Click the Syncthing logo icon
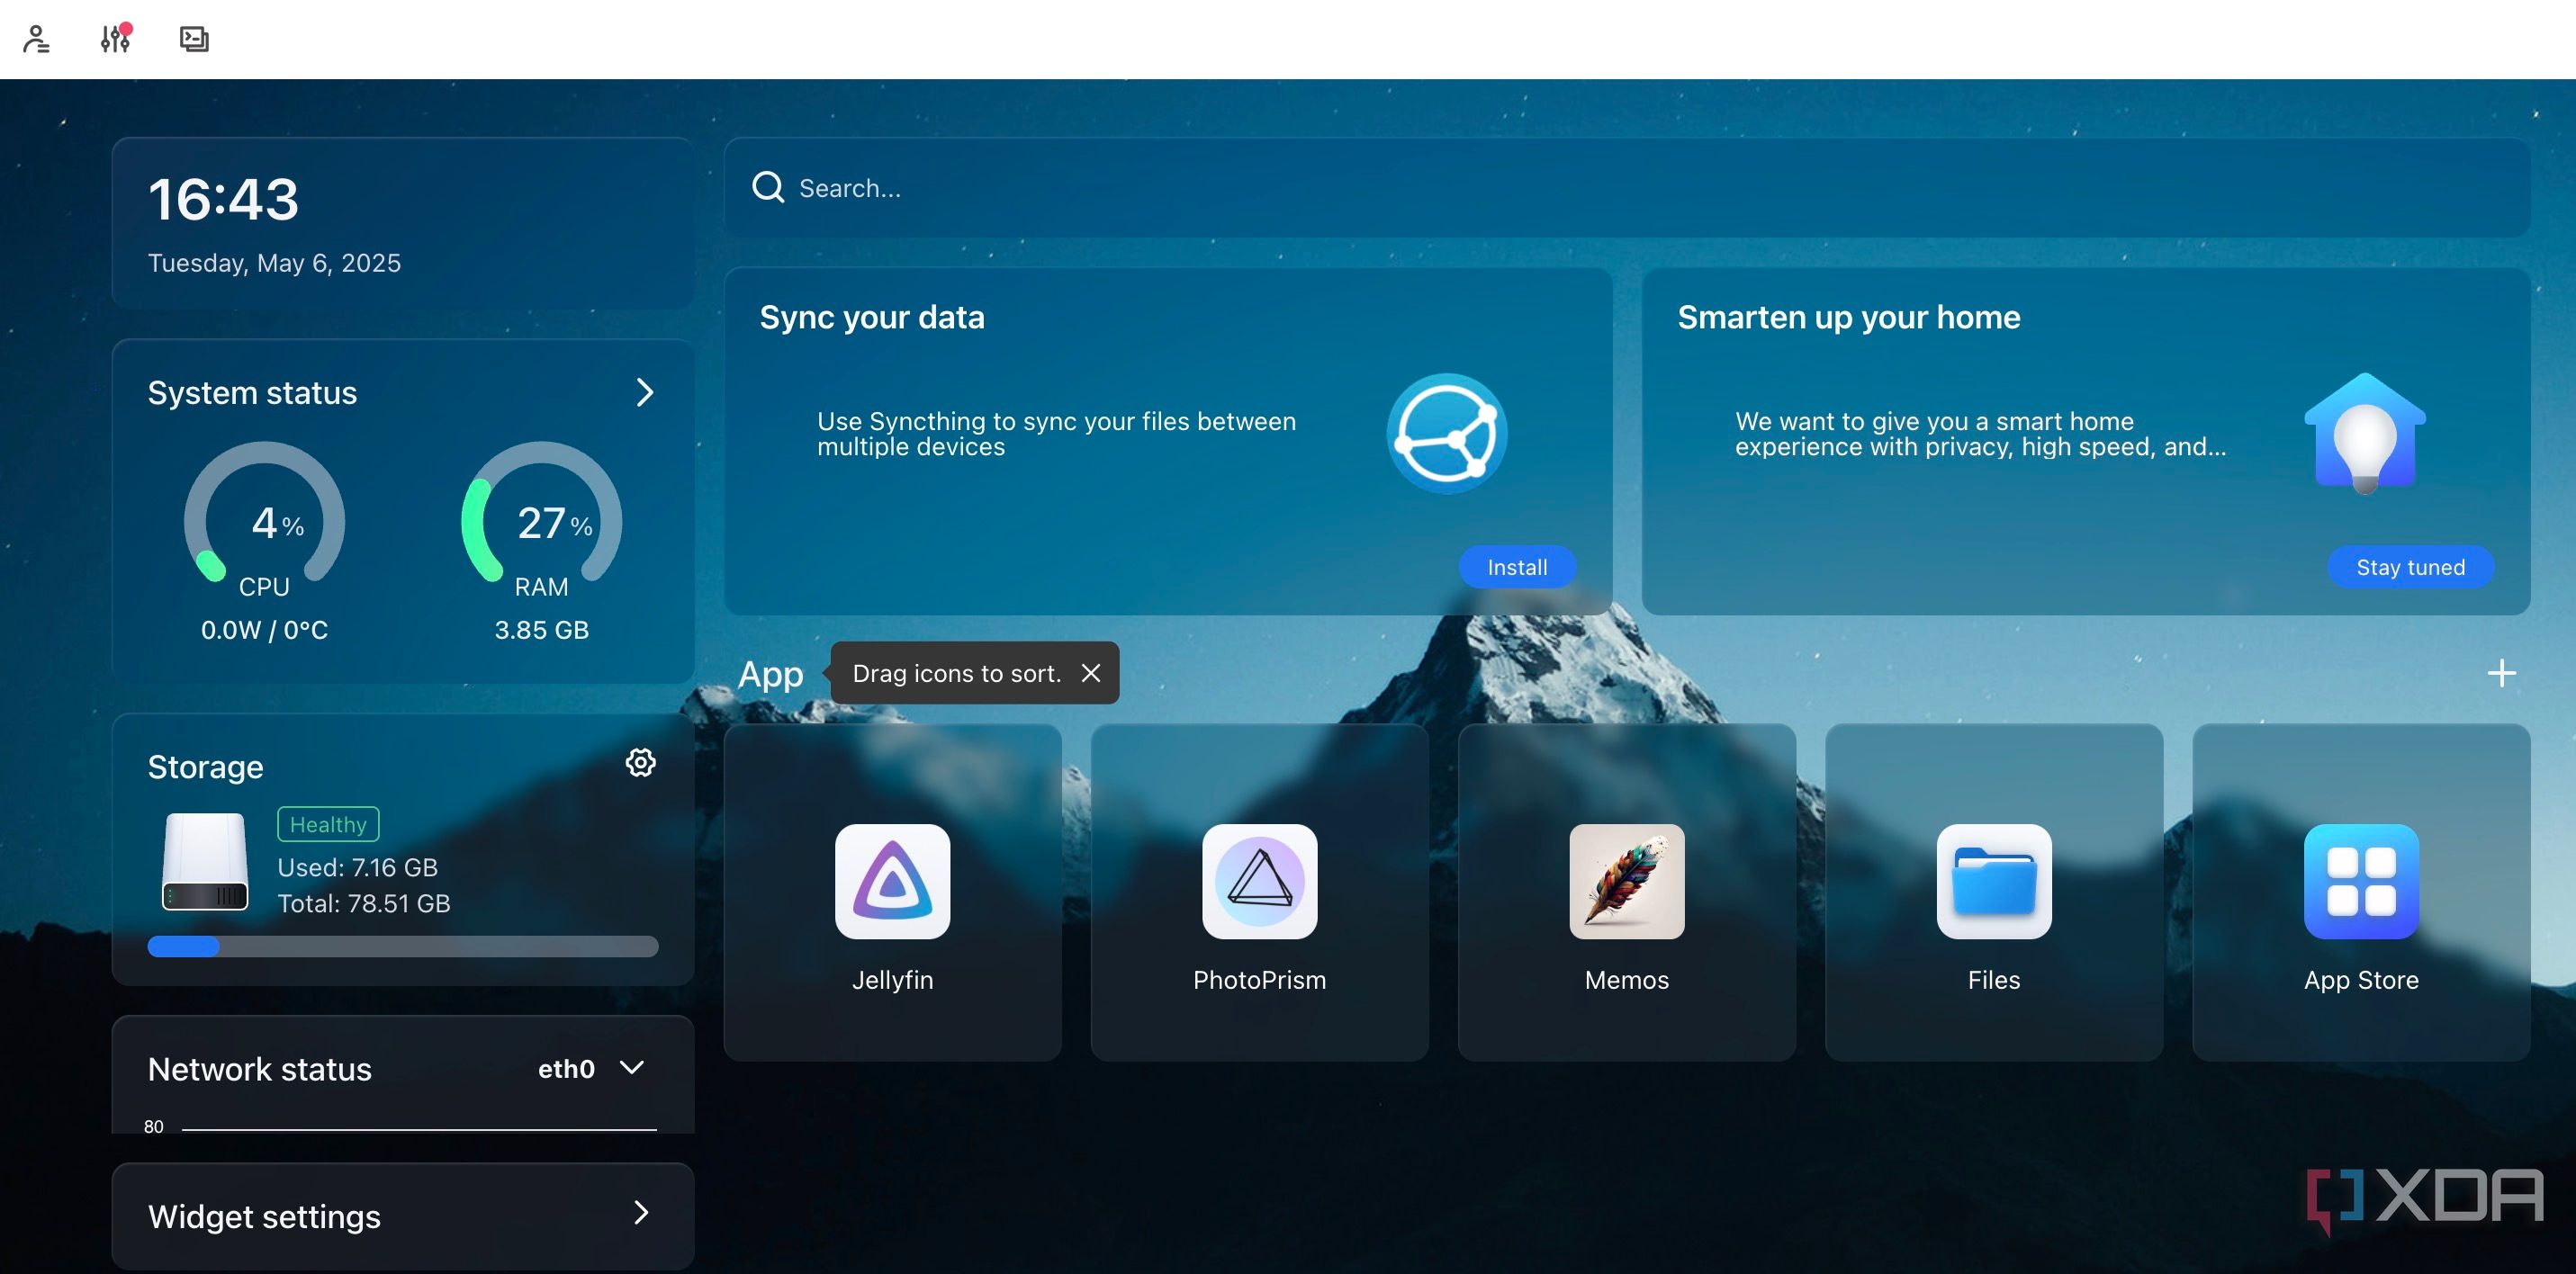The image size is (2576, 1274). pos(1446,433)
